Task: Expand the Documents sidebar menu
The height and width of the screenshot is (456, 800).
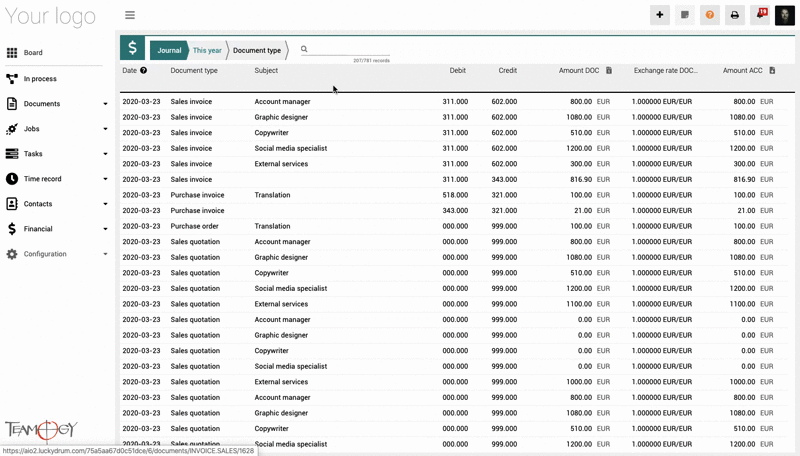Action: pos(105,104)
